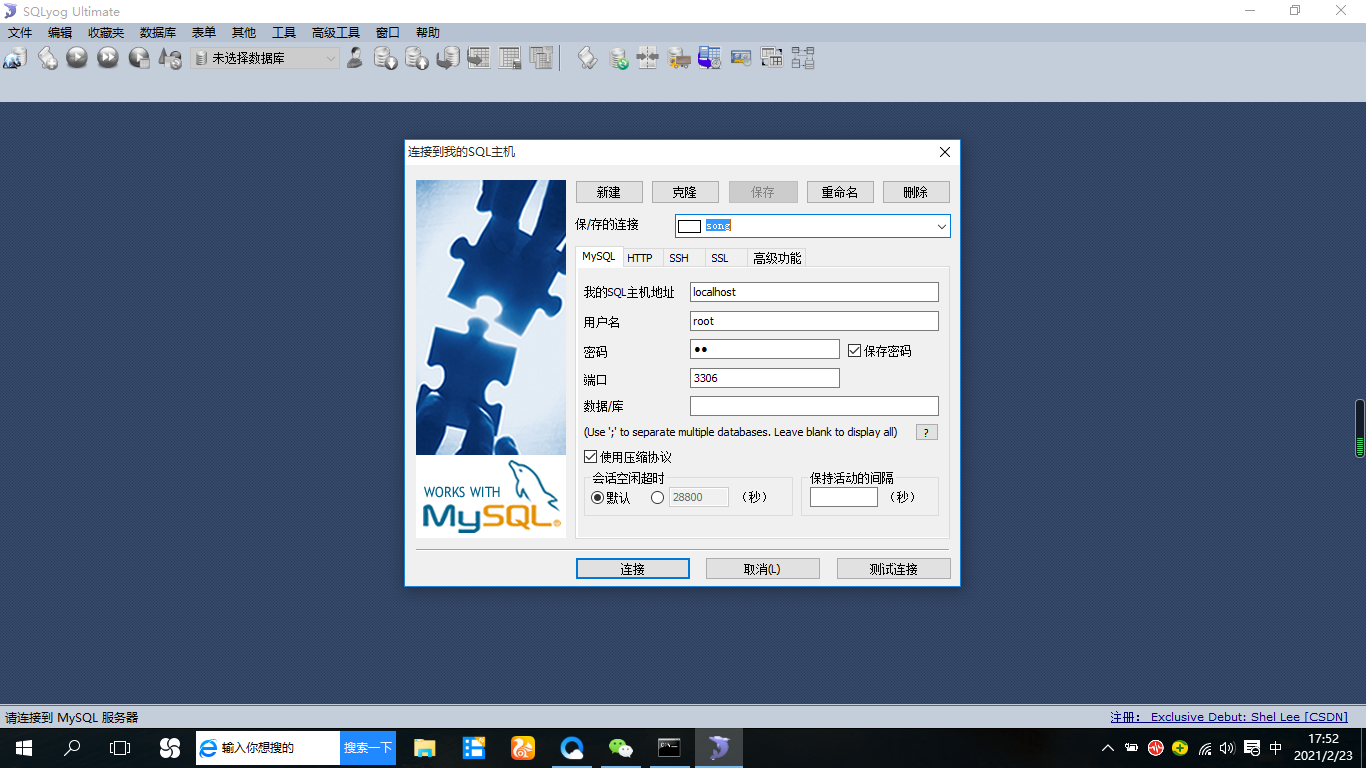Screen dimensions: 1366x768
Task: Open the database synchronization wizard icon
Action: (x=619, y=58)
